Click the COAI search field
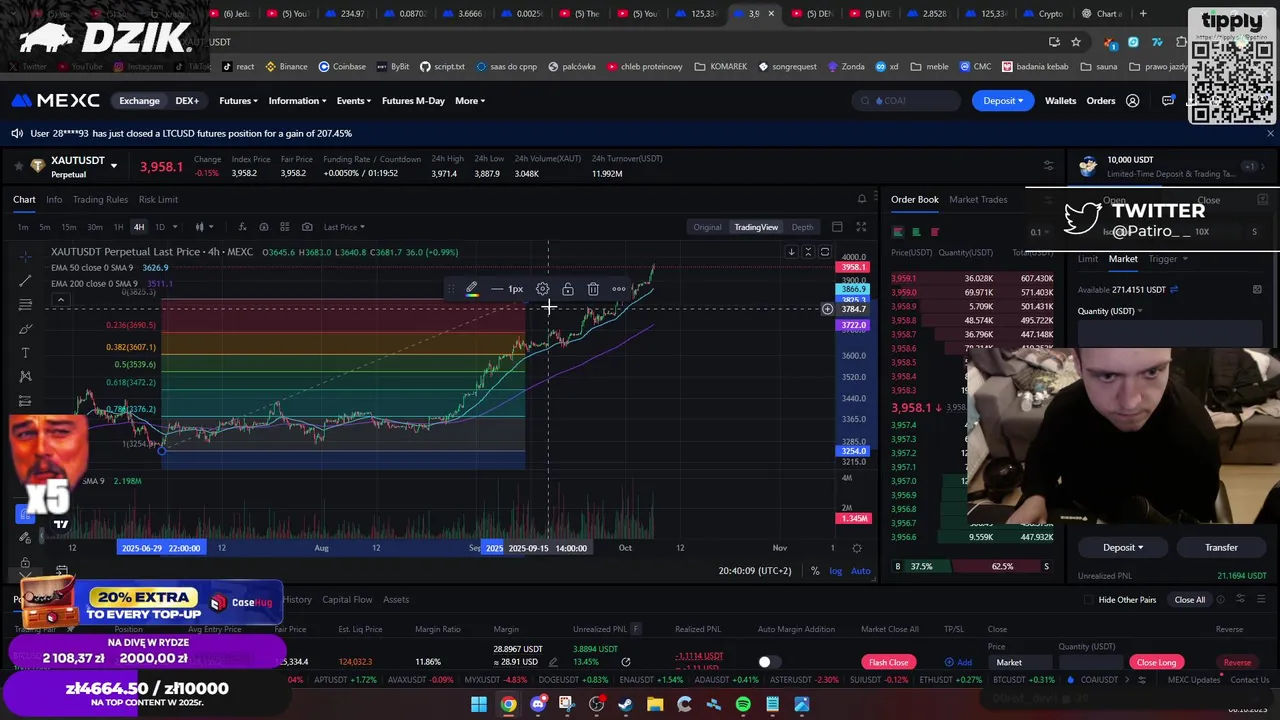 pos(906,101)
